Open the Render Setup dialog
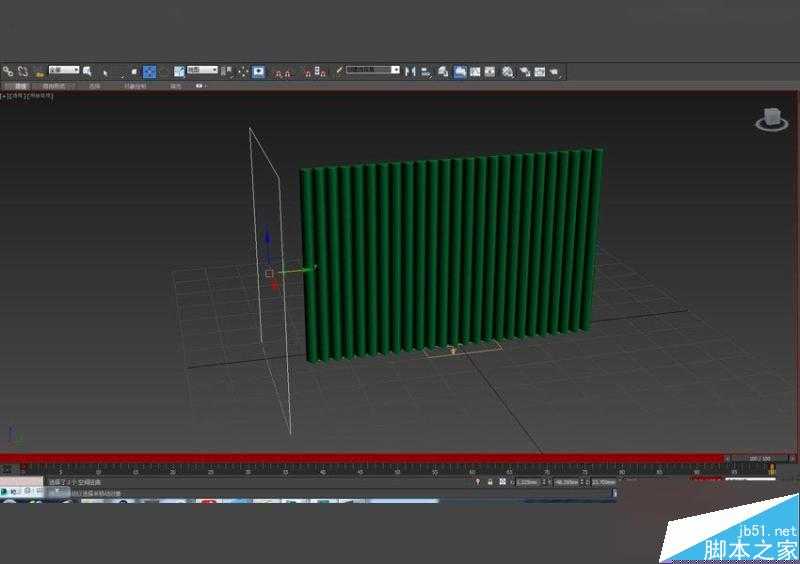 pos(524,72)
